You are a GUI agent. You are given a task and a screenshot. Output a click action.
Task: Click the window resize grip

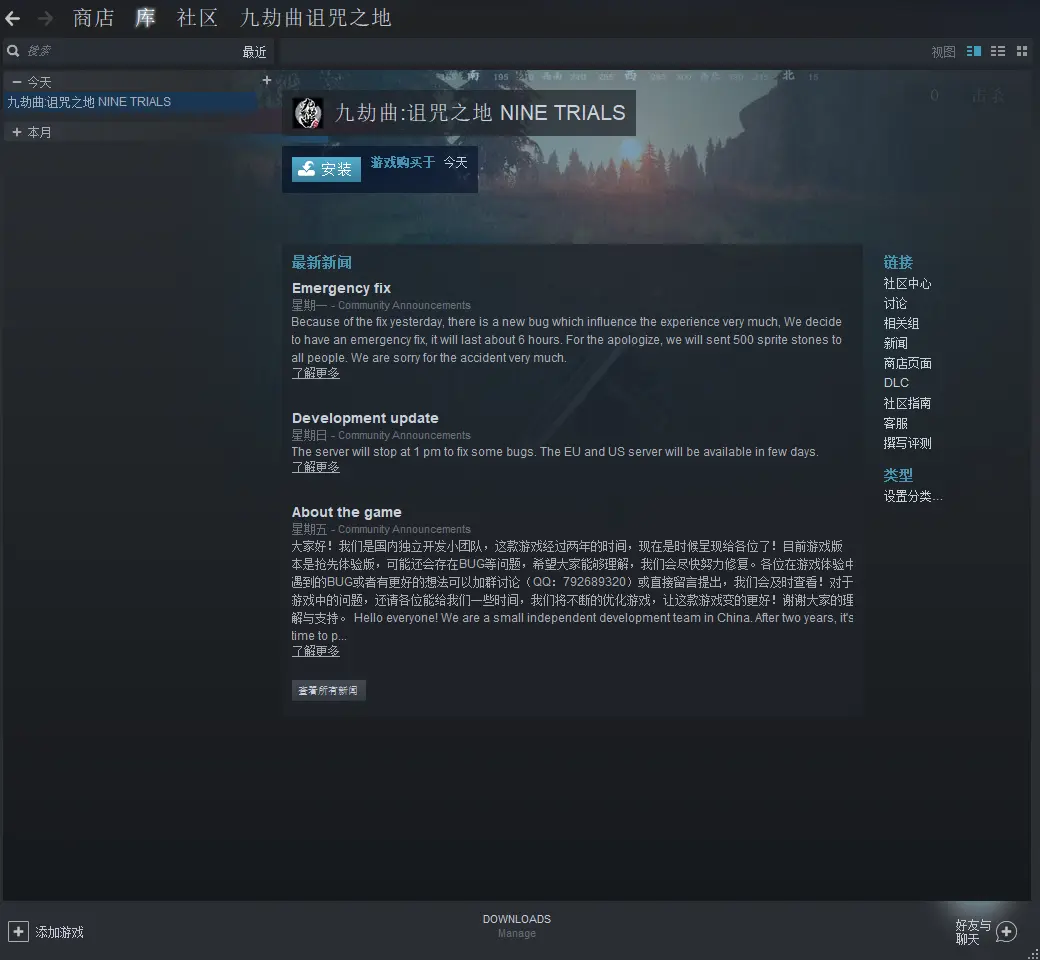click(x=1033, y=953)
